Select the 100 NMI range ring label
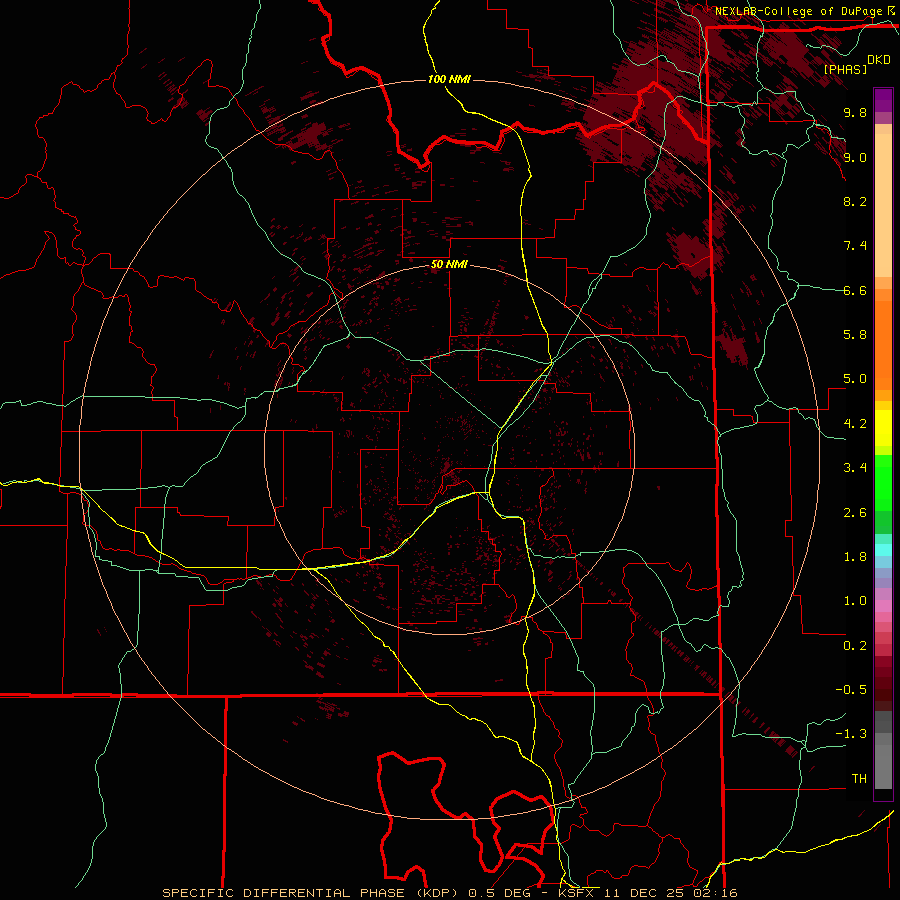Viewport: 900px width, 900px height. tap(449, 79)
